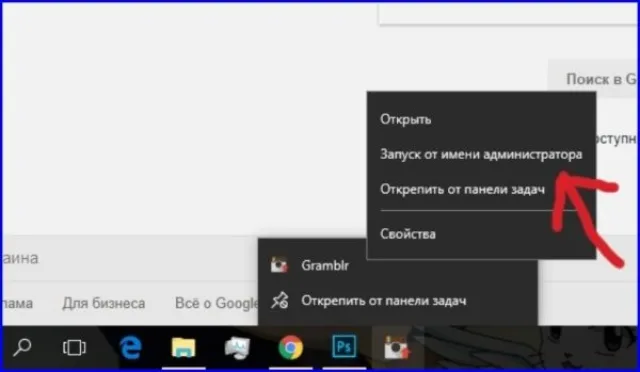This screenshot has width=640, height=372.
Task: Open the partially visible Реклама footer link
Action: [x=18, y=303]
